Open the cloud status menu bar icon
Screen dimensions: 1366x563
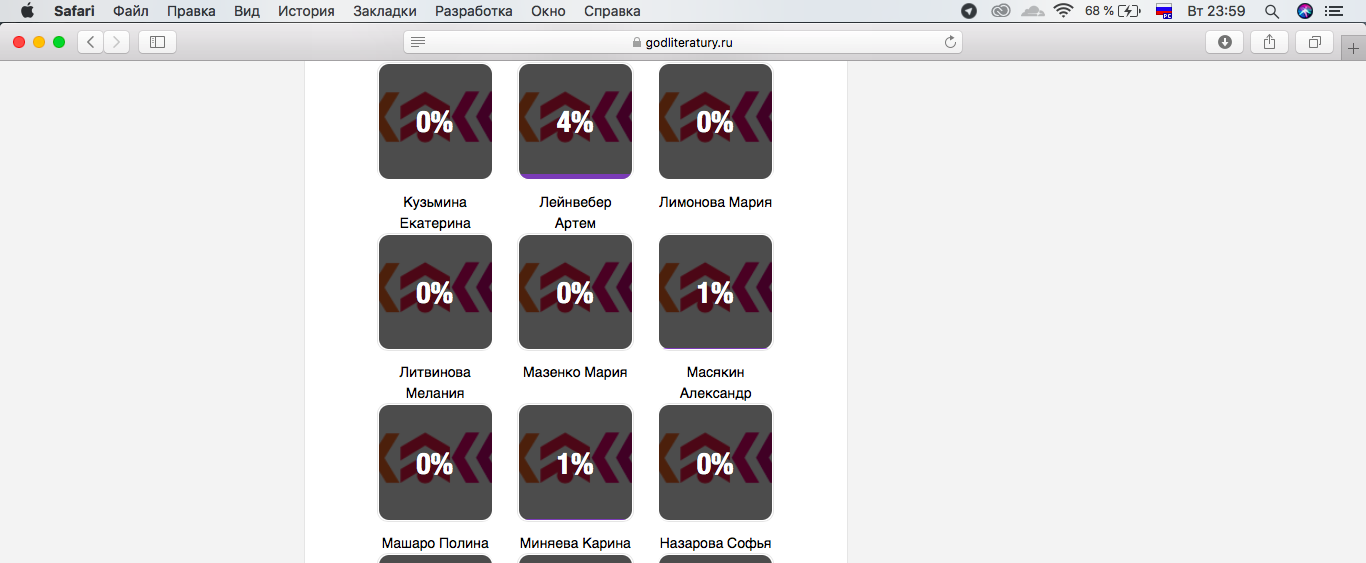pos(1033,11)
